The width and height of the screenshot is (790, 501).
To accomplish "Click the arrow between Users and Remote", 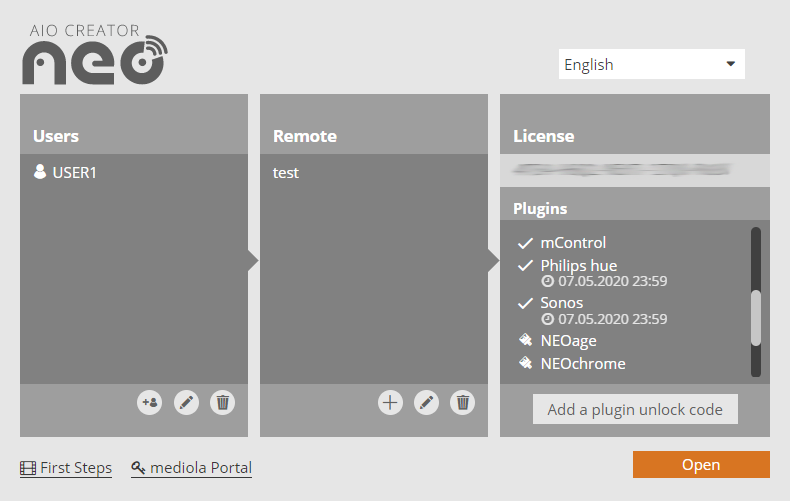I will click(x=253, y=261).
